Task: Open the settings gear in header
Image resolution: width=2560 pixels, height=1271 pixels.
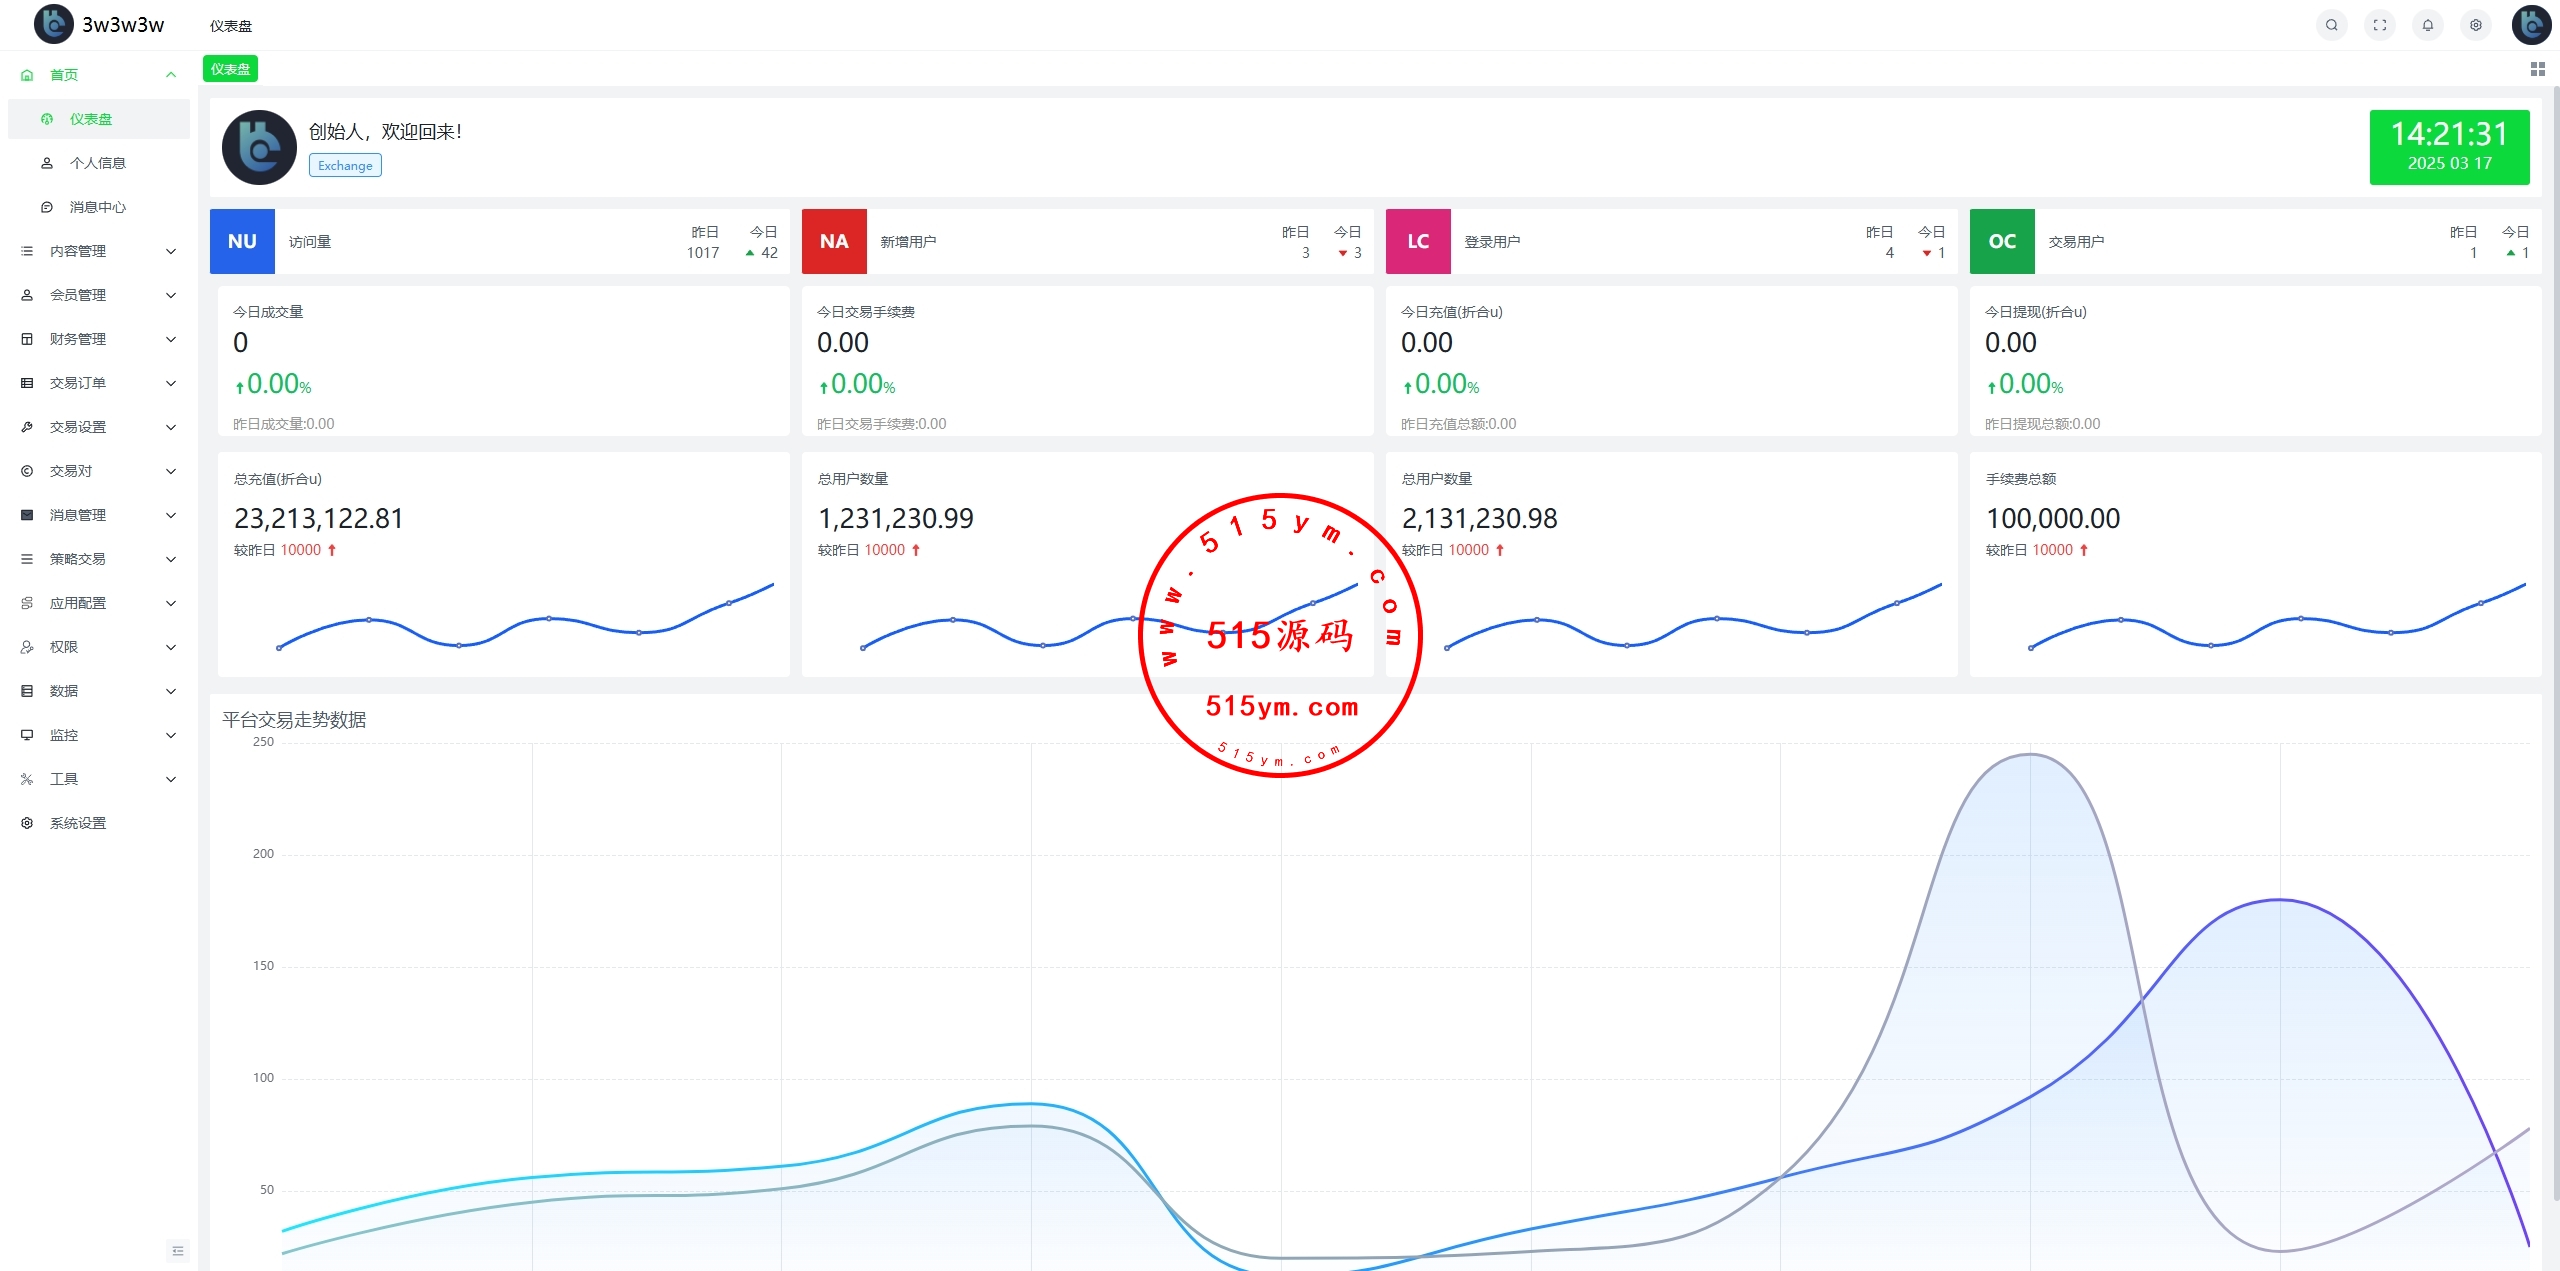Action: click(x=2475, y=25)
